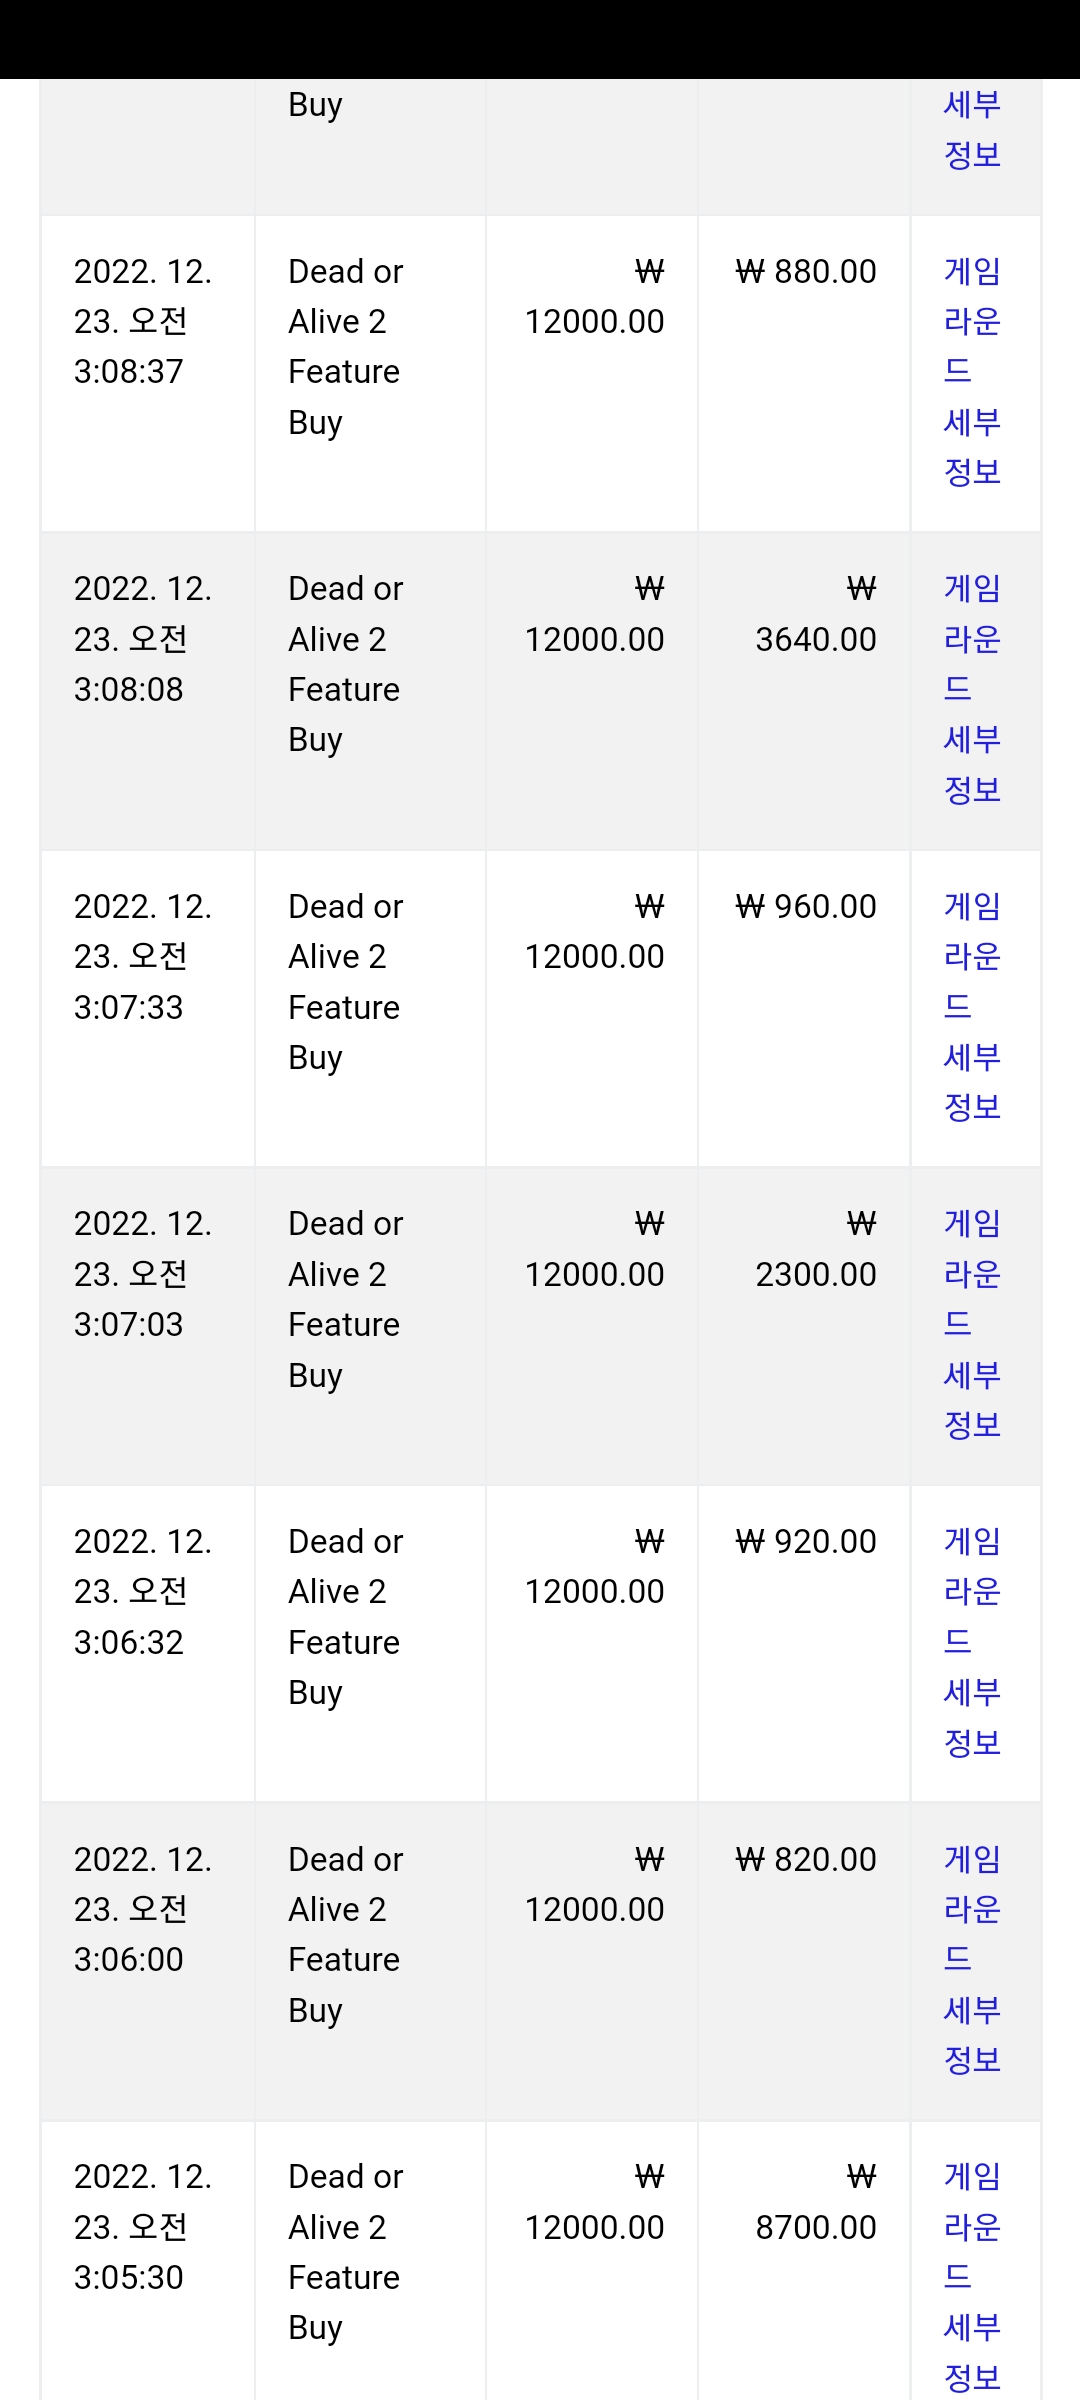This screenshot has height=2400, width=1080.
Task: Open game round details for 3:08:08 row
Action: point(972,689)
